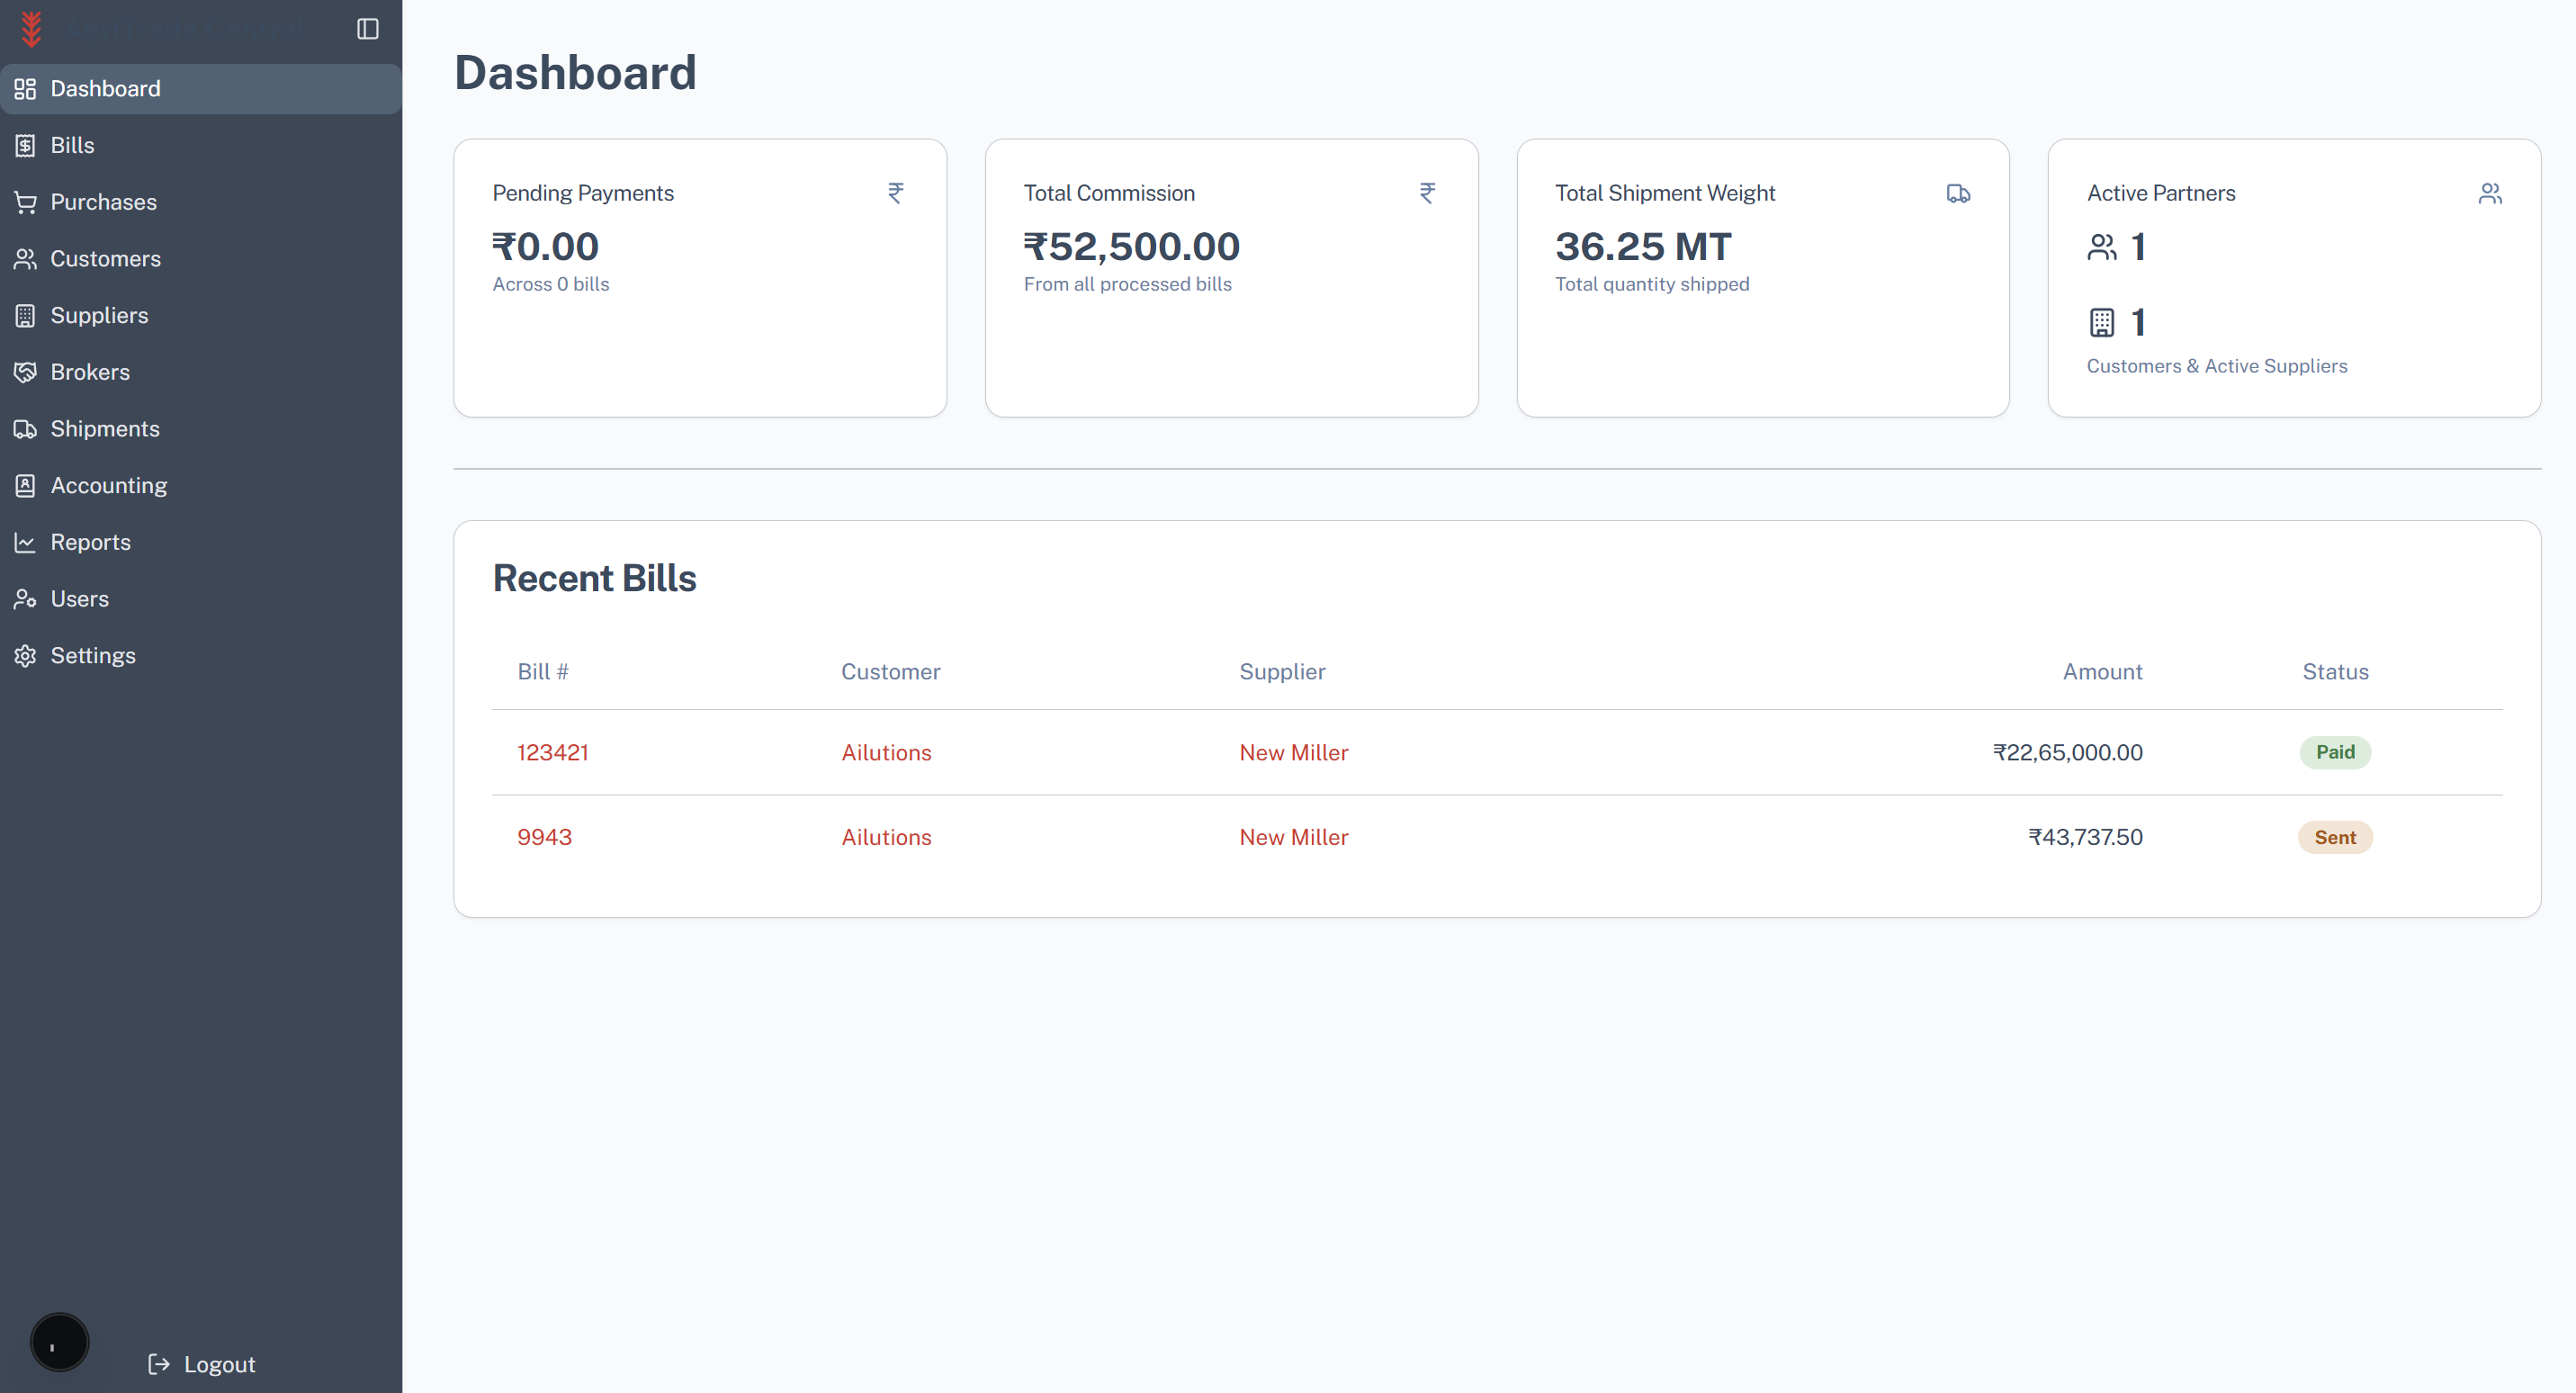Click the Supplier column header
The height and width of the screenshot is (1393, 2576).
coord(1282,672)
